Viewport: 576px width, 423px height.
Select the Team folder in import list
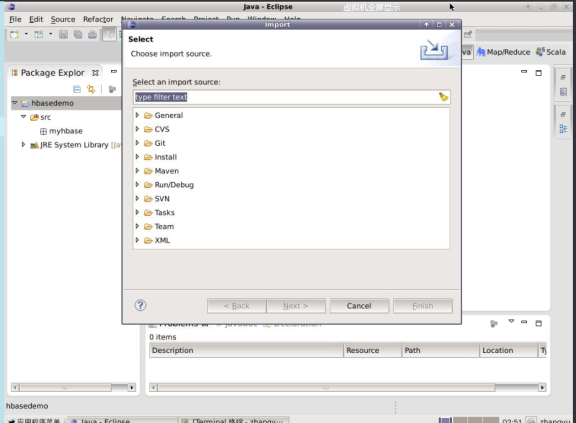[x=159, y=227]
